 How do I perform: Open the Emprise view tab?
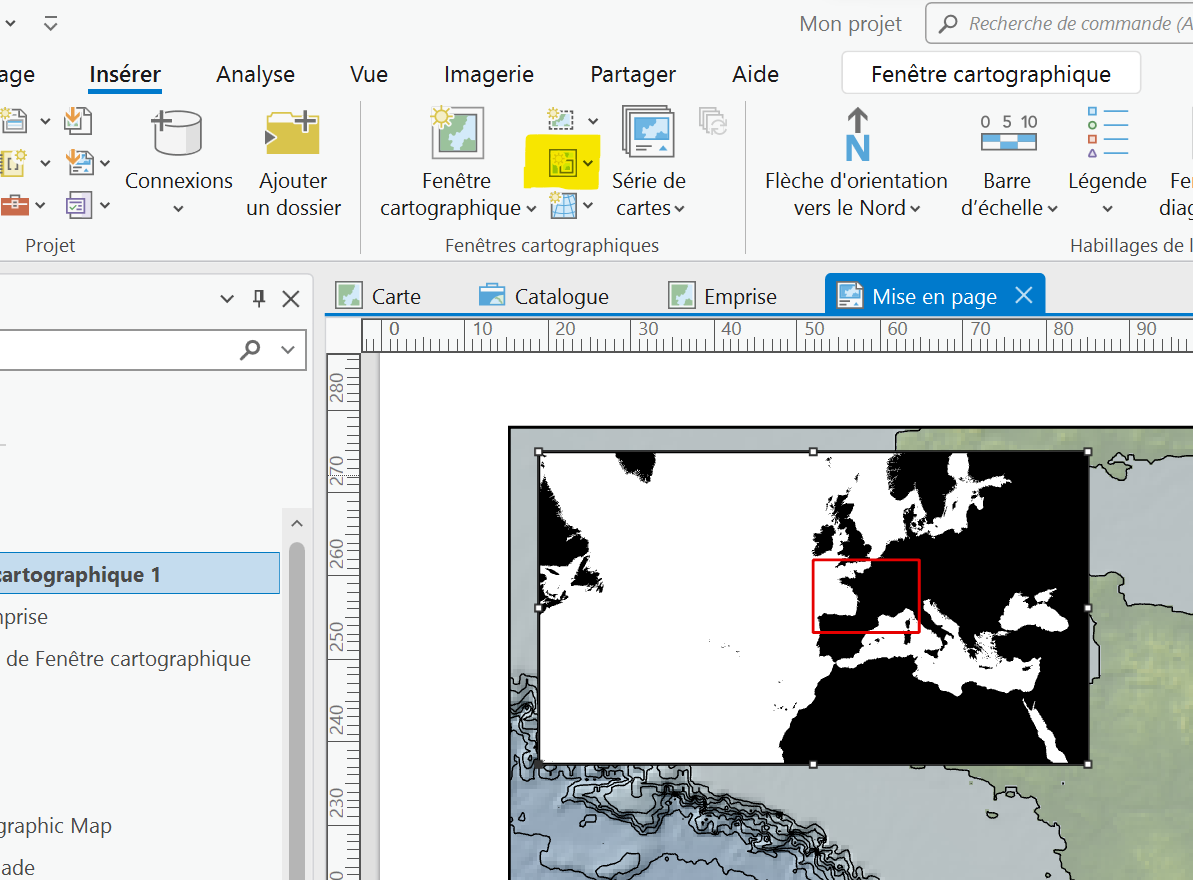[739, 296]
